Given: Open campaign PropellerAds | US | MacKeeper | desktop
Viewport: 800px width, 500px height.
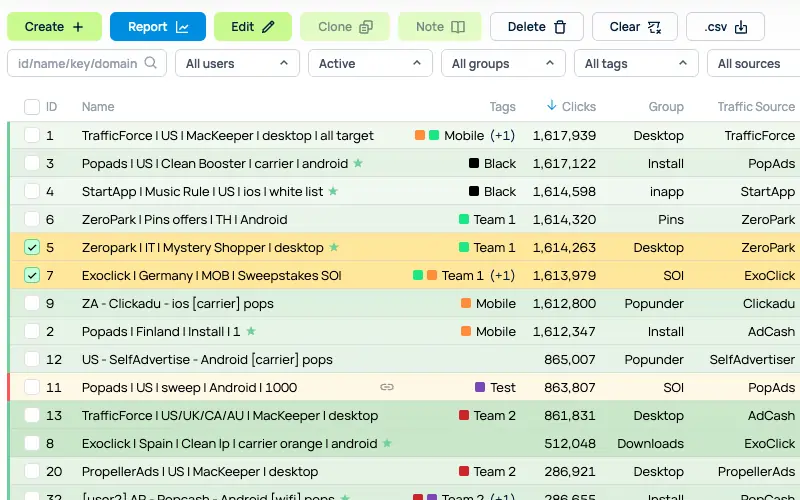Looking at the screenshot, I should pyautogui.click(x=199, y=471).
